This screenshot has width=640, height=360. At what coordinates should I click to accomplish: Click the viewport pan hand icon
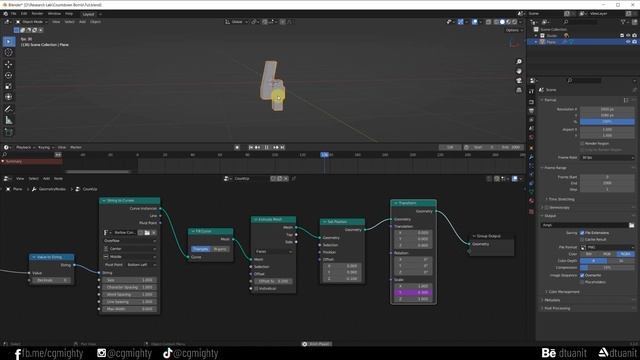tap(519, 71)
